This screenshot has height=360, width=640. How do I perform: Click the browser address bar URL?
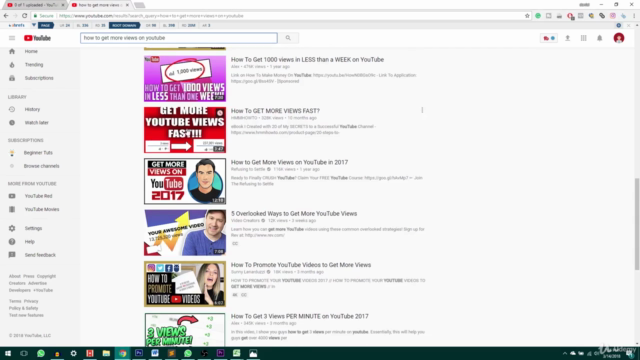[151, 16]
